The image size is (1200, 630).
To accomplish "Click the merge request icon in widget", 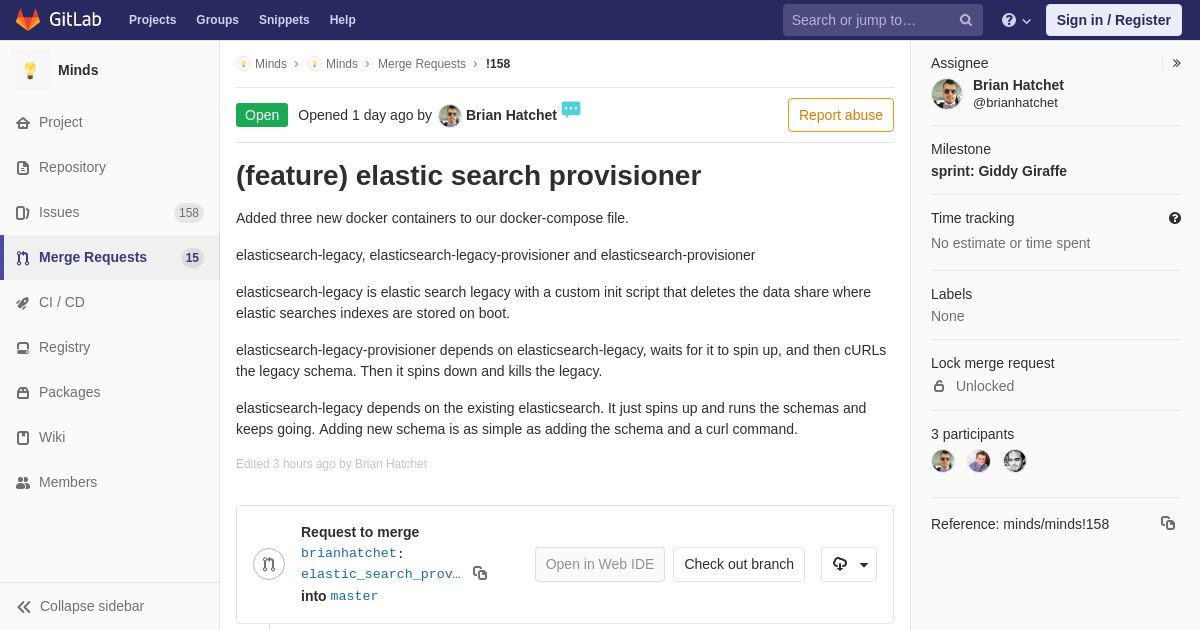I will pyautogui.click(x=269, y=564).
